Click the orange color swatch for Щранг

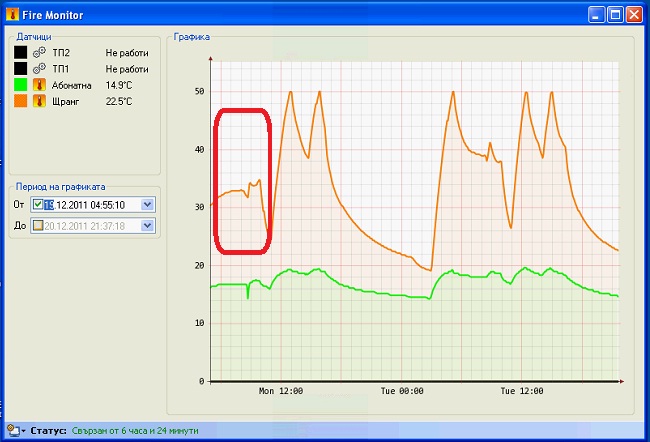point(20,101)
